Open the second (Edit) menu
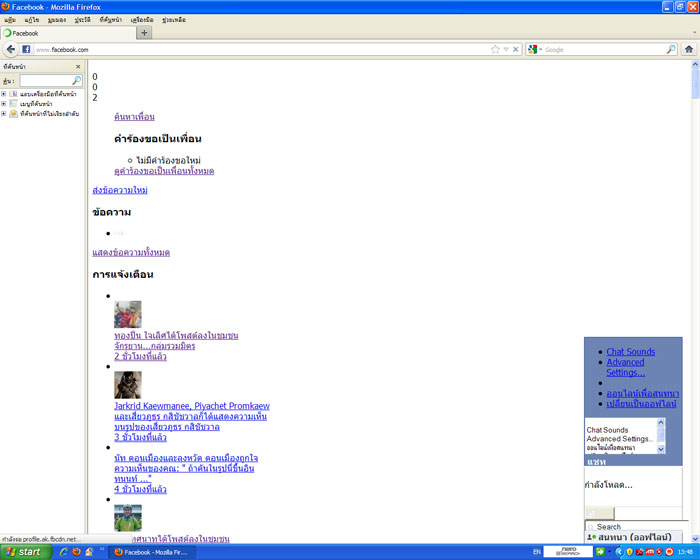The image size is (700, 560). pos(32,20)
